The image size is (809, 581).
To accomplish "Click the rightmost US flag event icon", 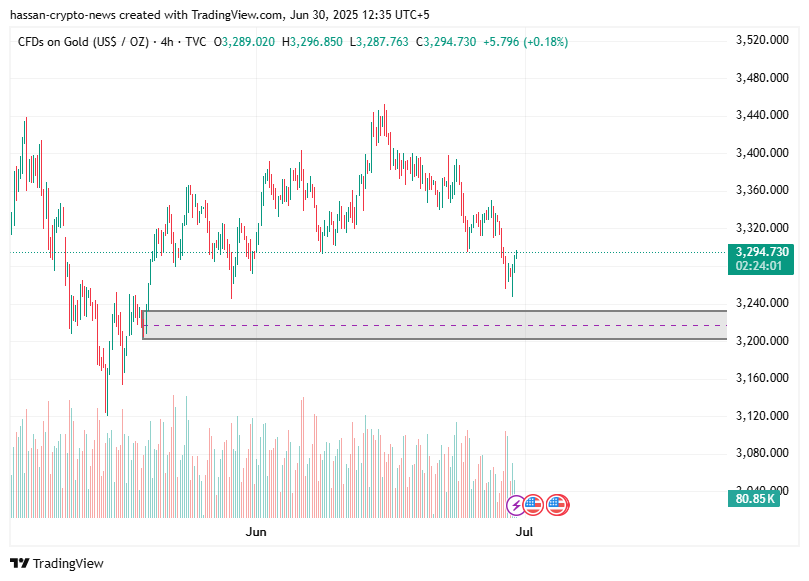I will coord(558,505).
